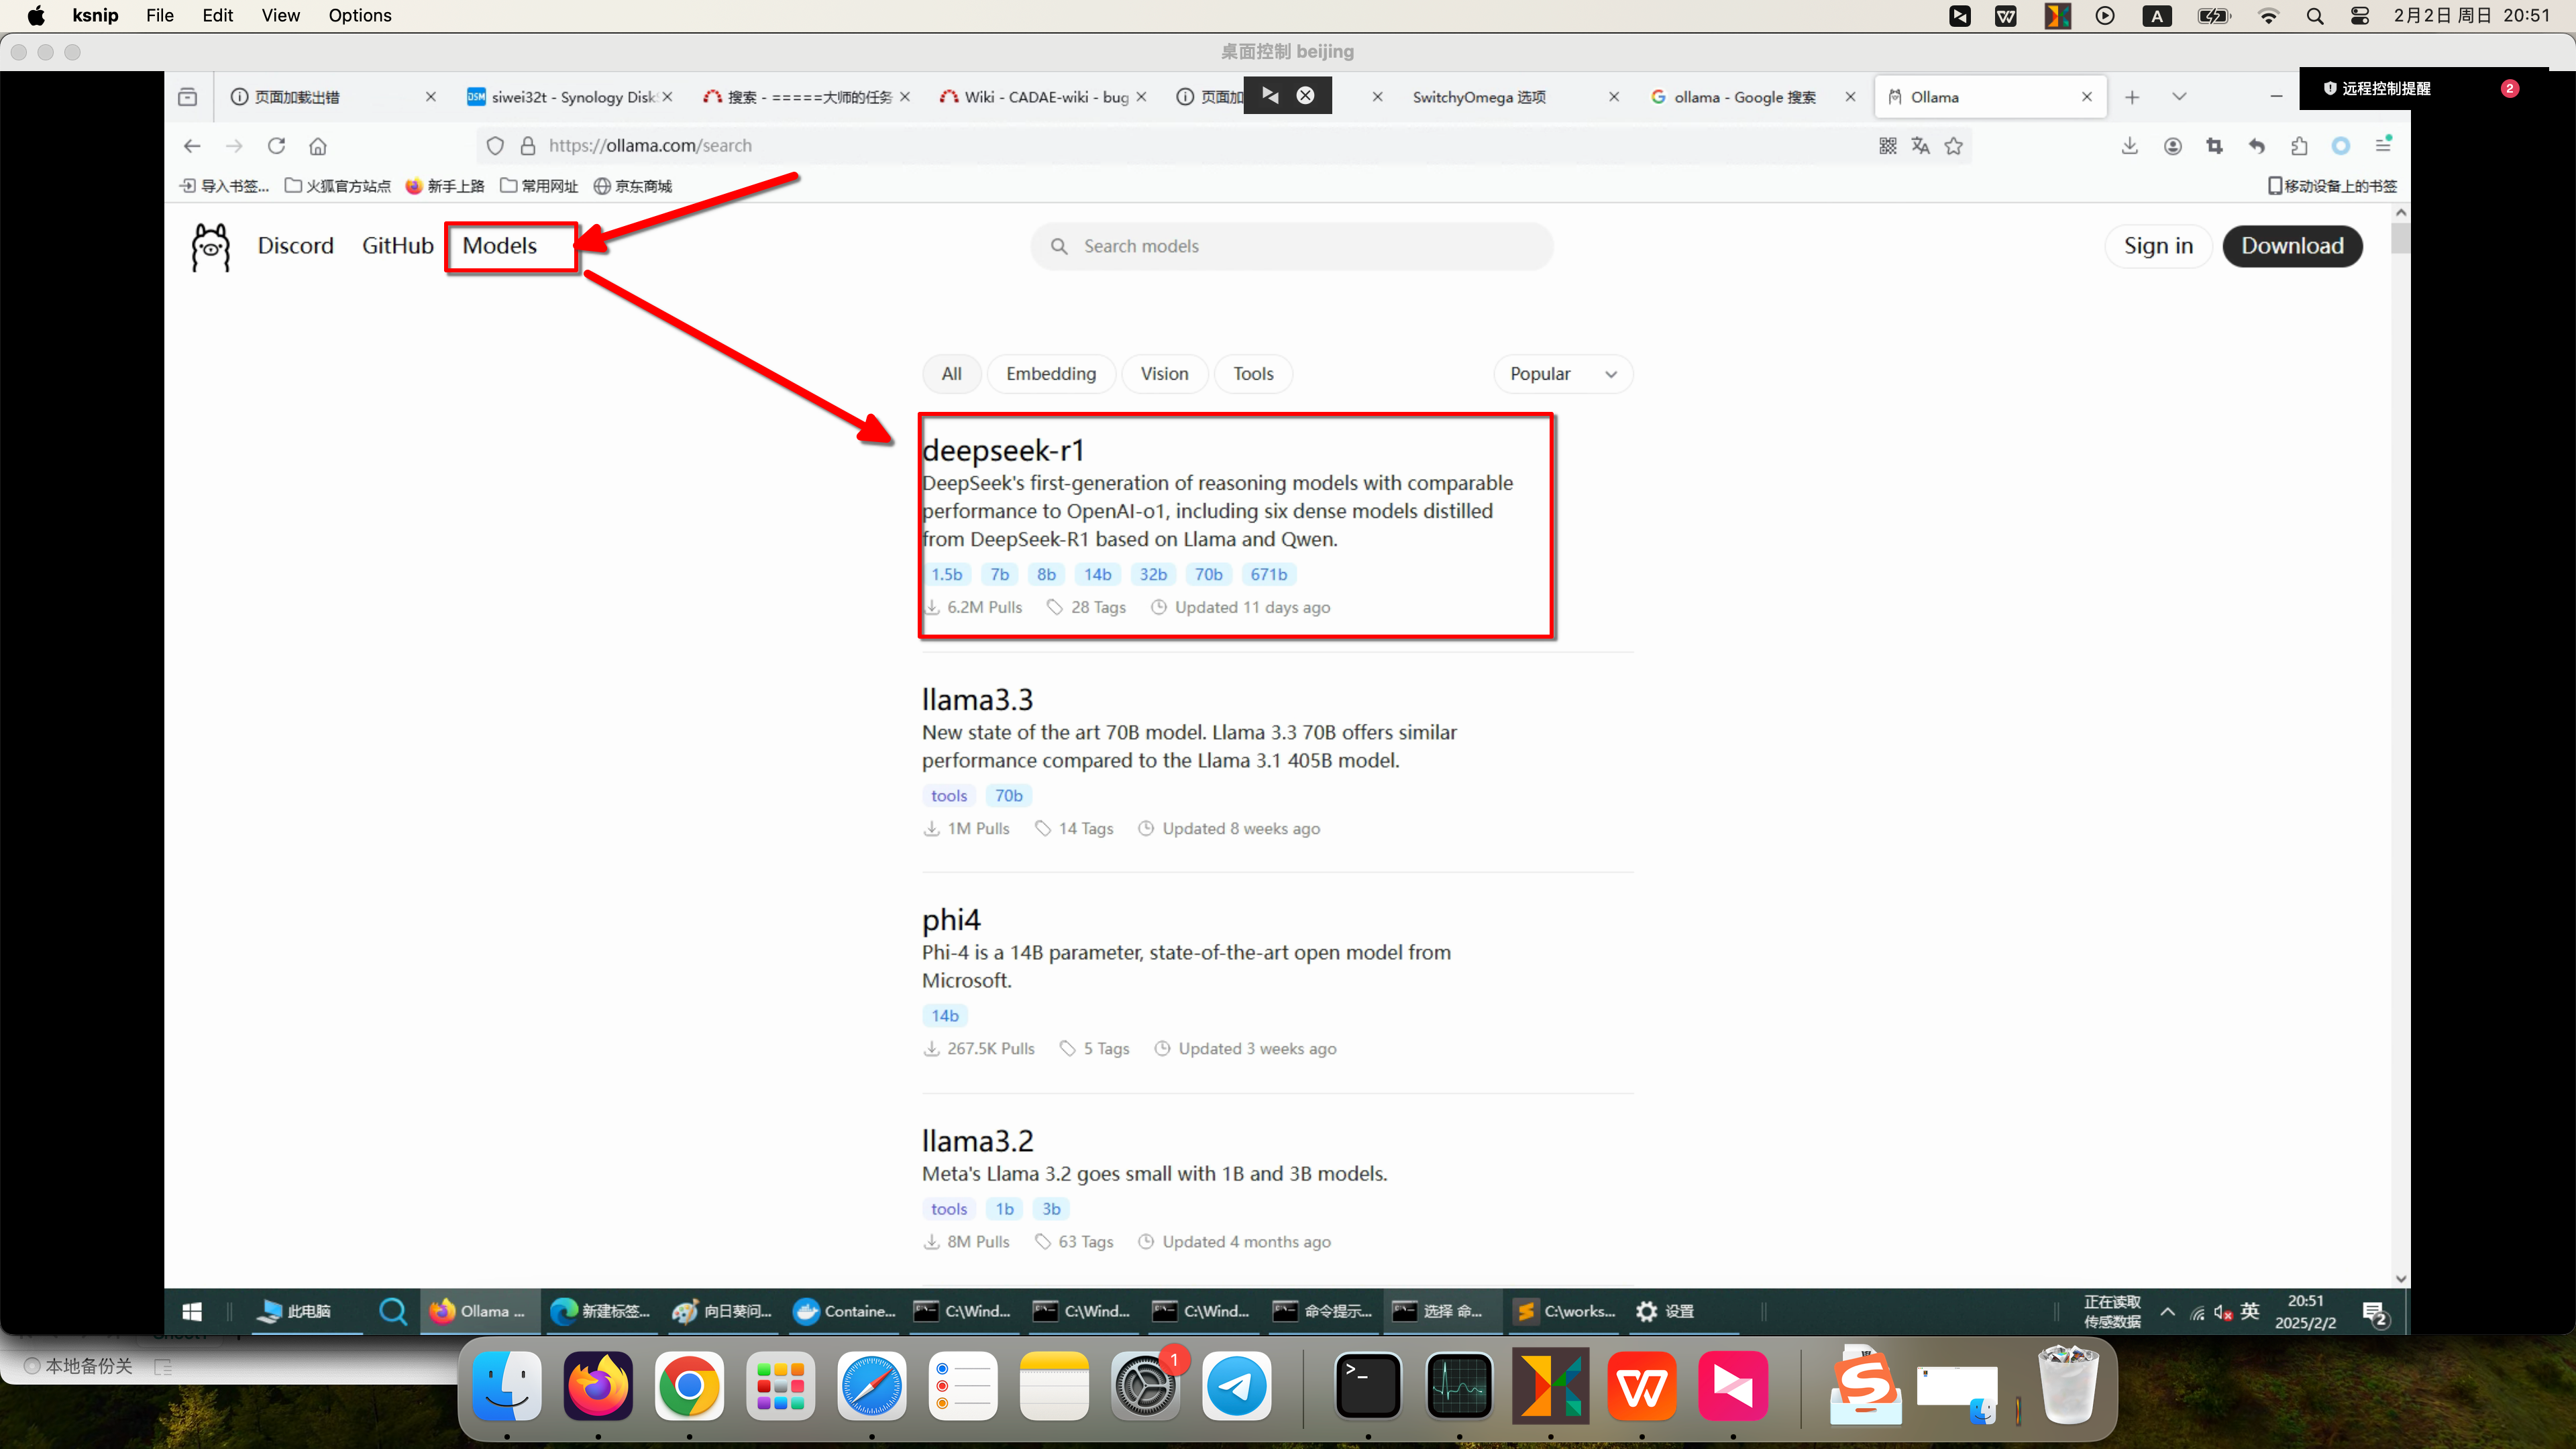Toggle the 本地备份关 radio option

32,1366
